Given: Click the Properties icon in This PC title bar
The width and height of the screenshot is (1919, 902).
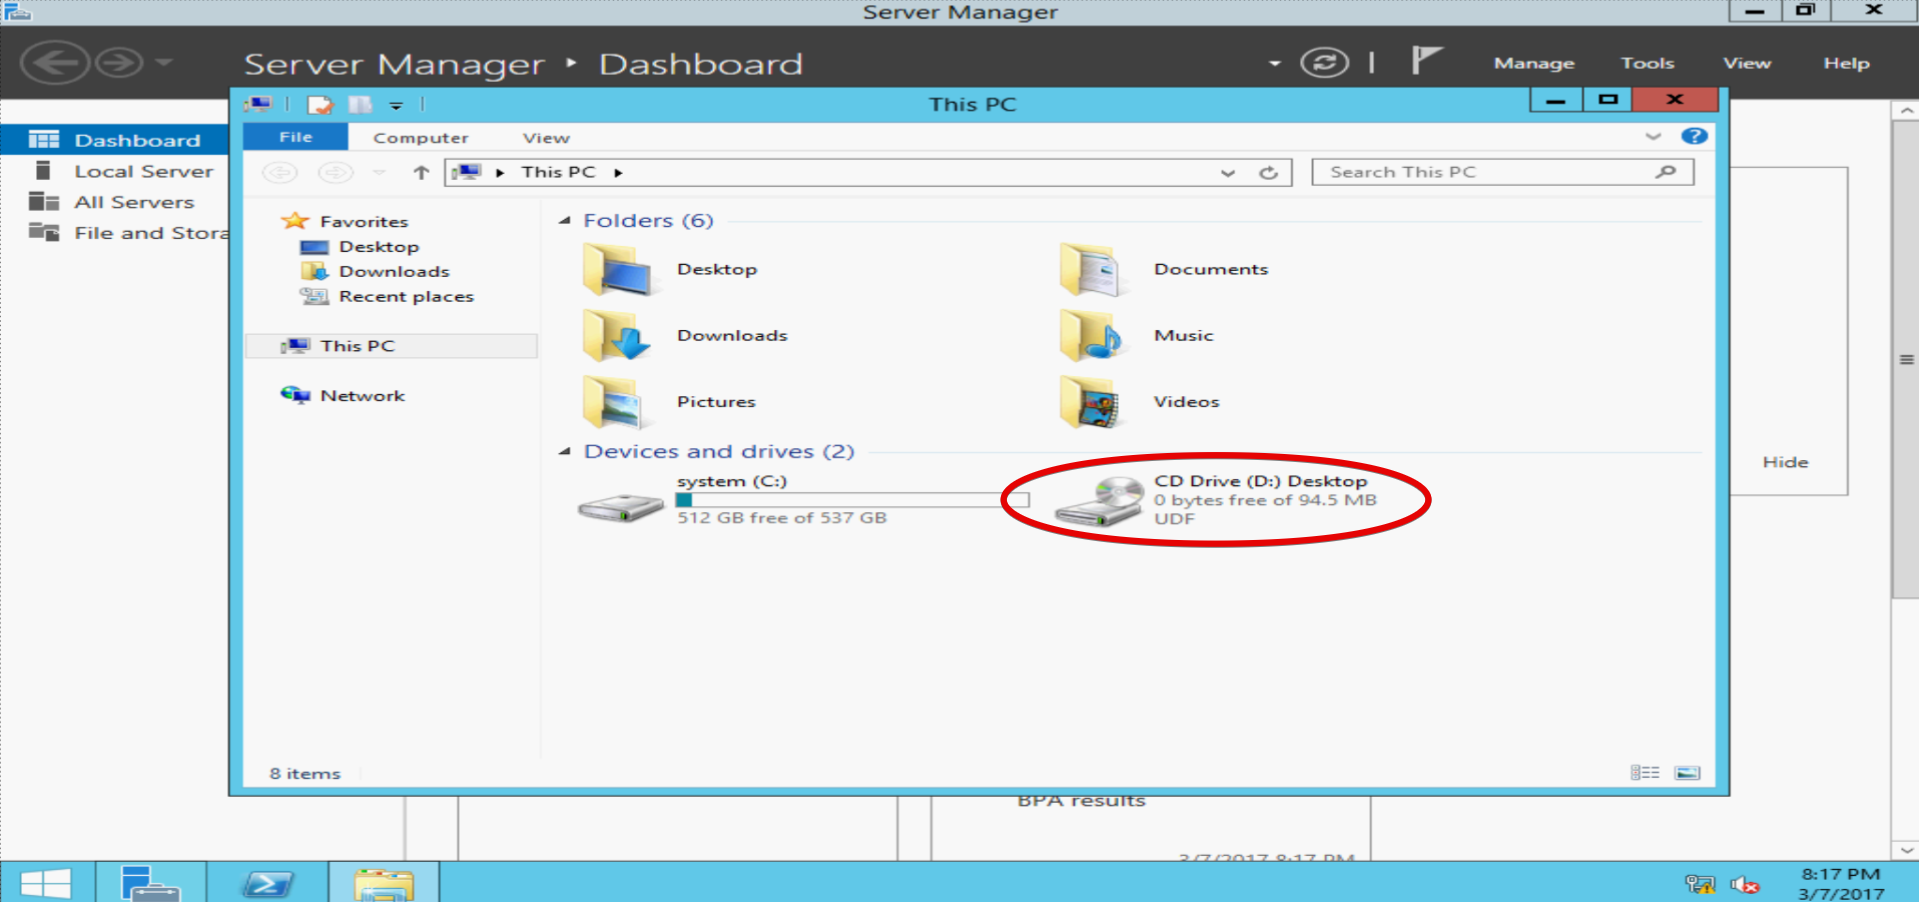Looking at the screenshot, I should pyautogui.click(x=320, y=104).
